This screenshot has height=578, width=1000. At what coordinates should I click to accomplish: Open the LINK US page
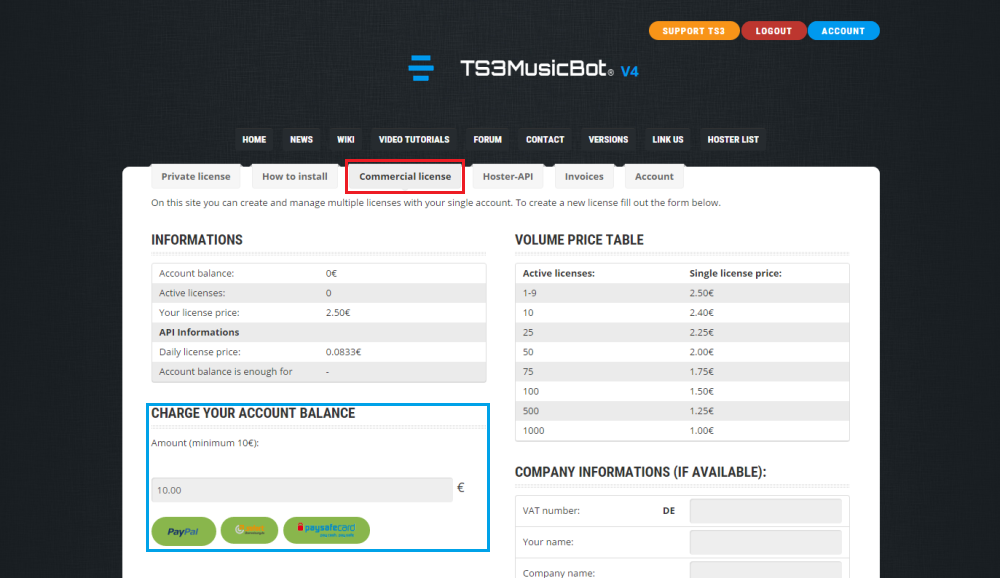point(668,140)
